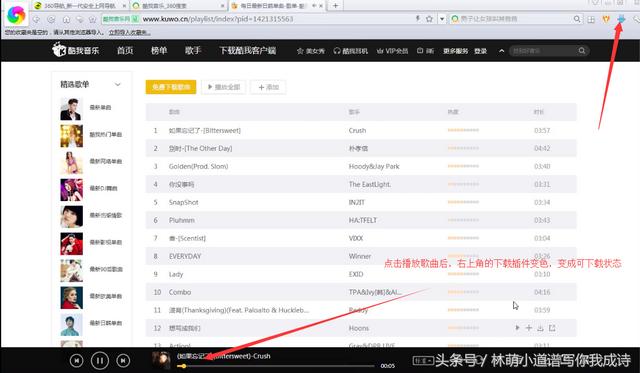Open the first sidebar playlist thumbnail with suited man
The width and height of the screenshot is (640, 373).
pos(71,109)
